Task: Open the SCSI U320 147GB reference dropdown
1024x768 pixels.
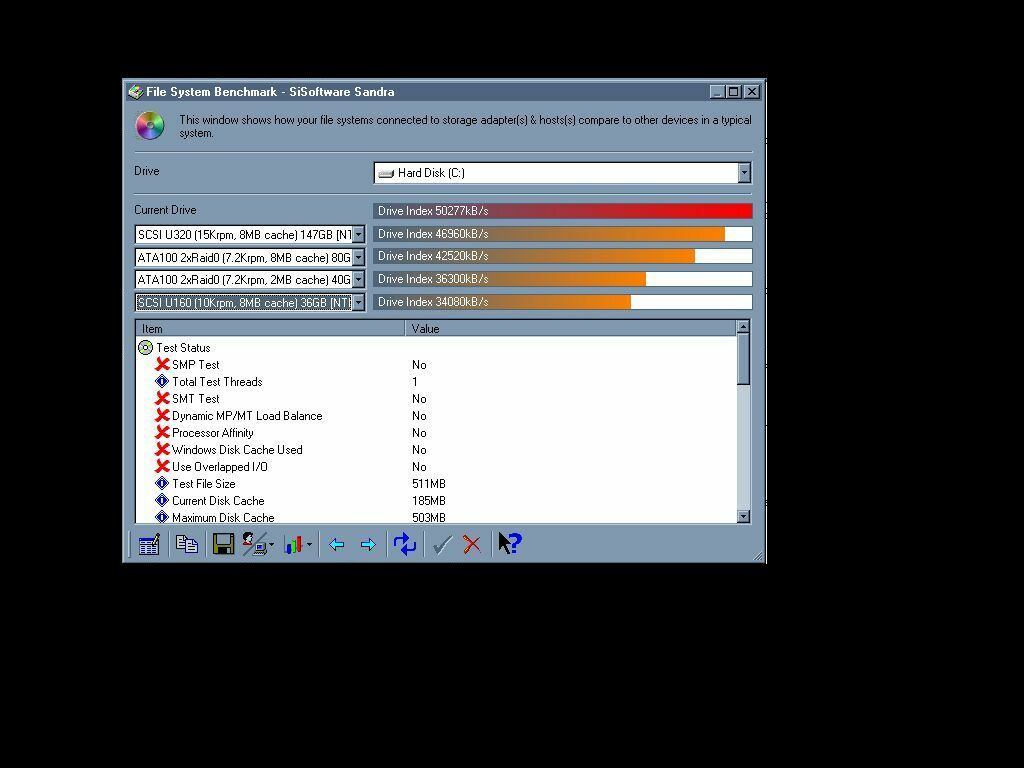Action: click(x=359, y=234)
